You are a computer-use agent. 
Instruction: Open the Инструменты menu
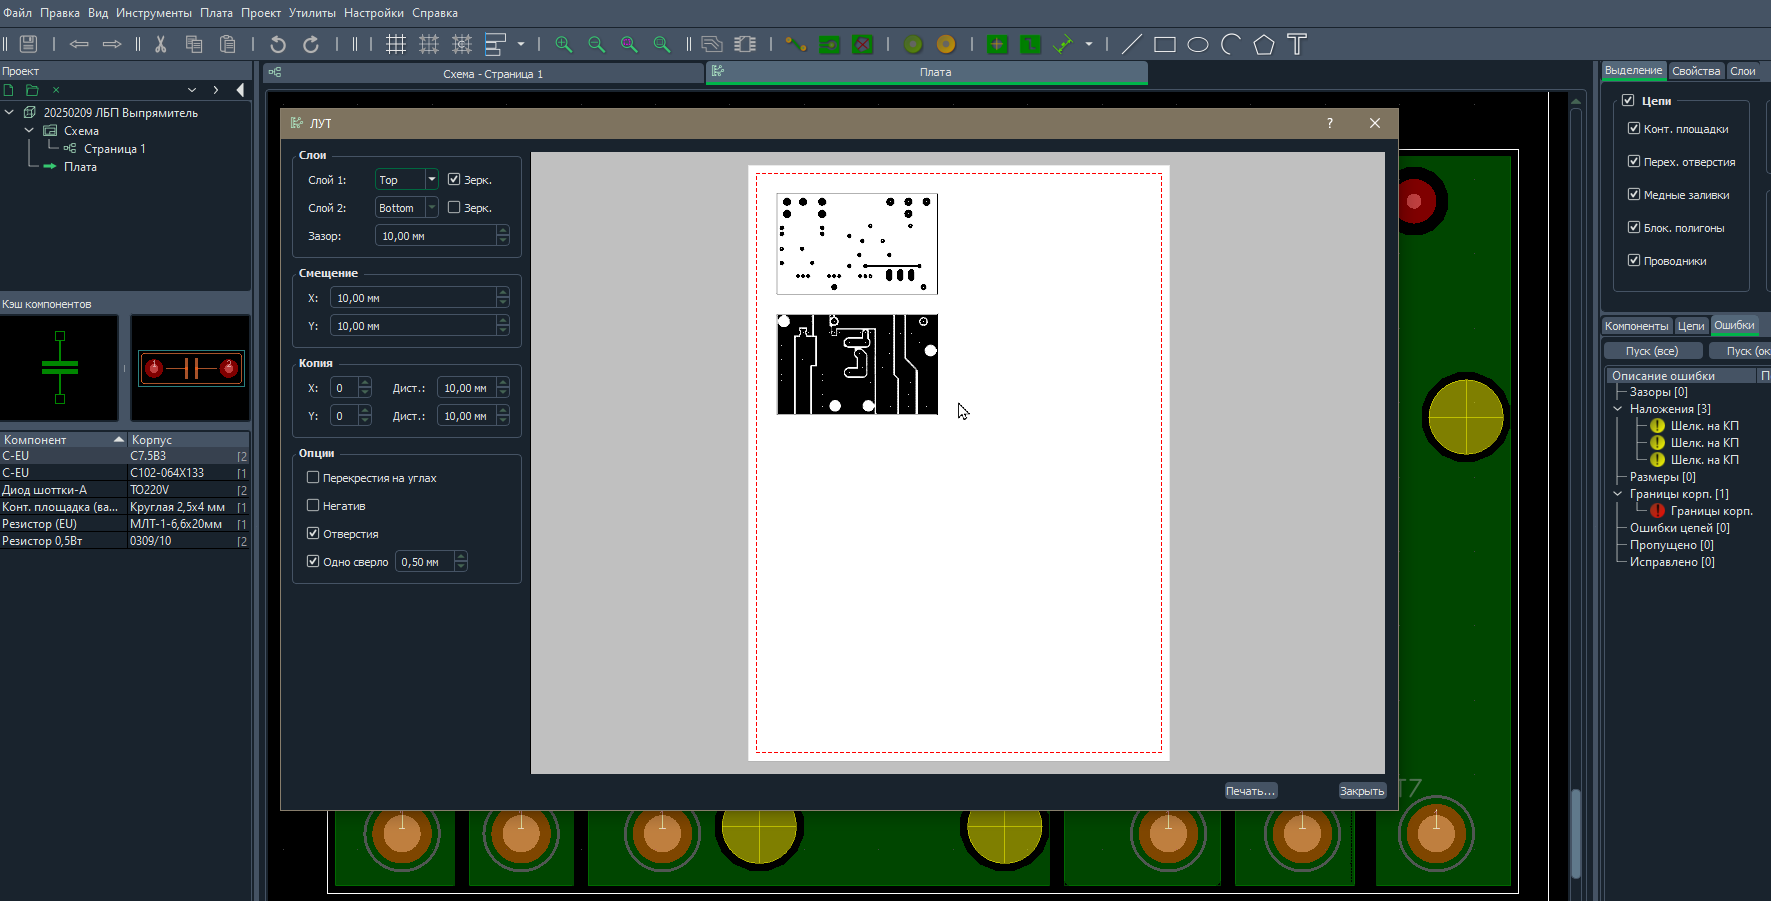(x=154, y=13)
